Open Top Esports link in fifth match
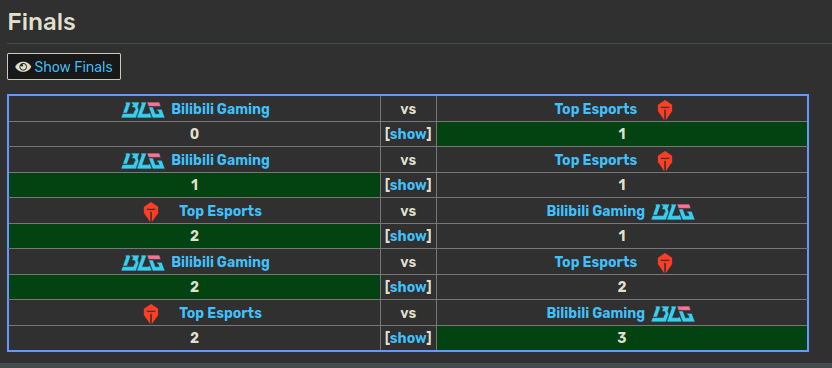The image size is (832, 368). (220, 313)
